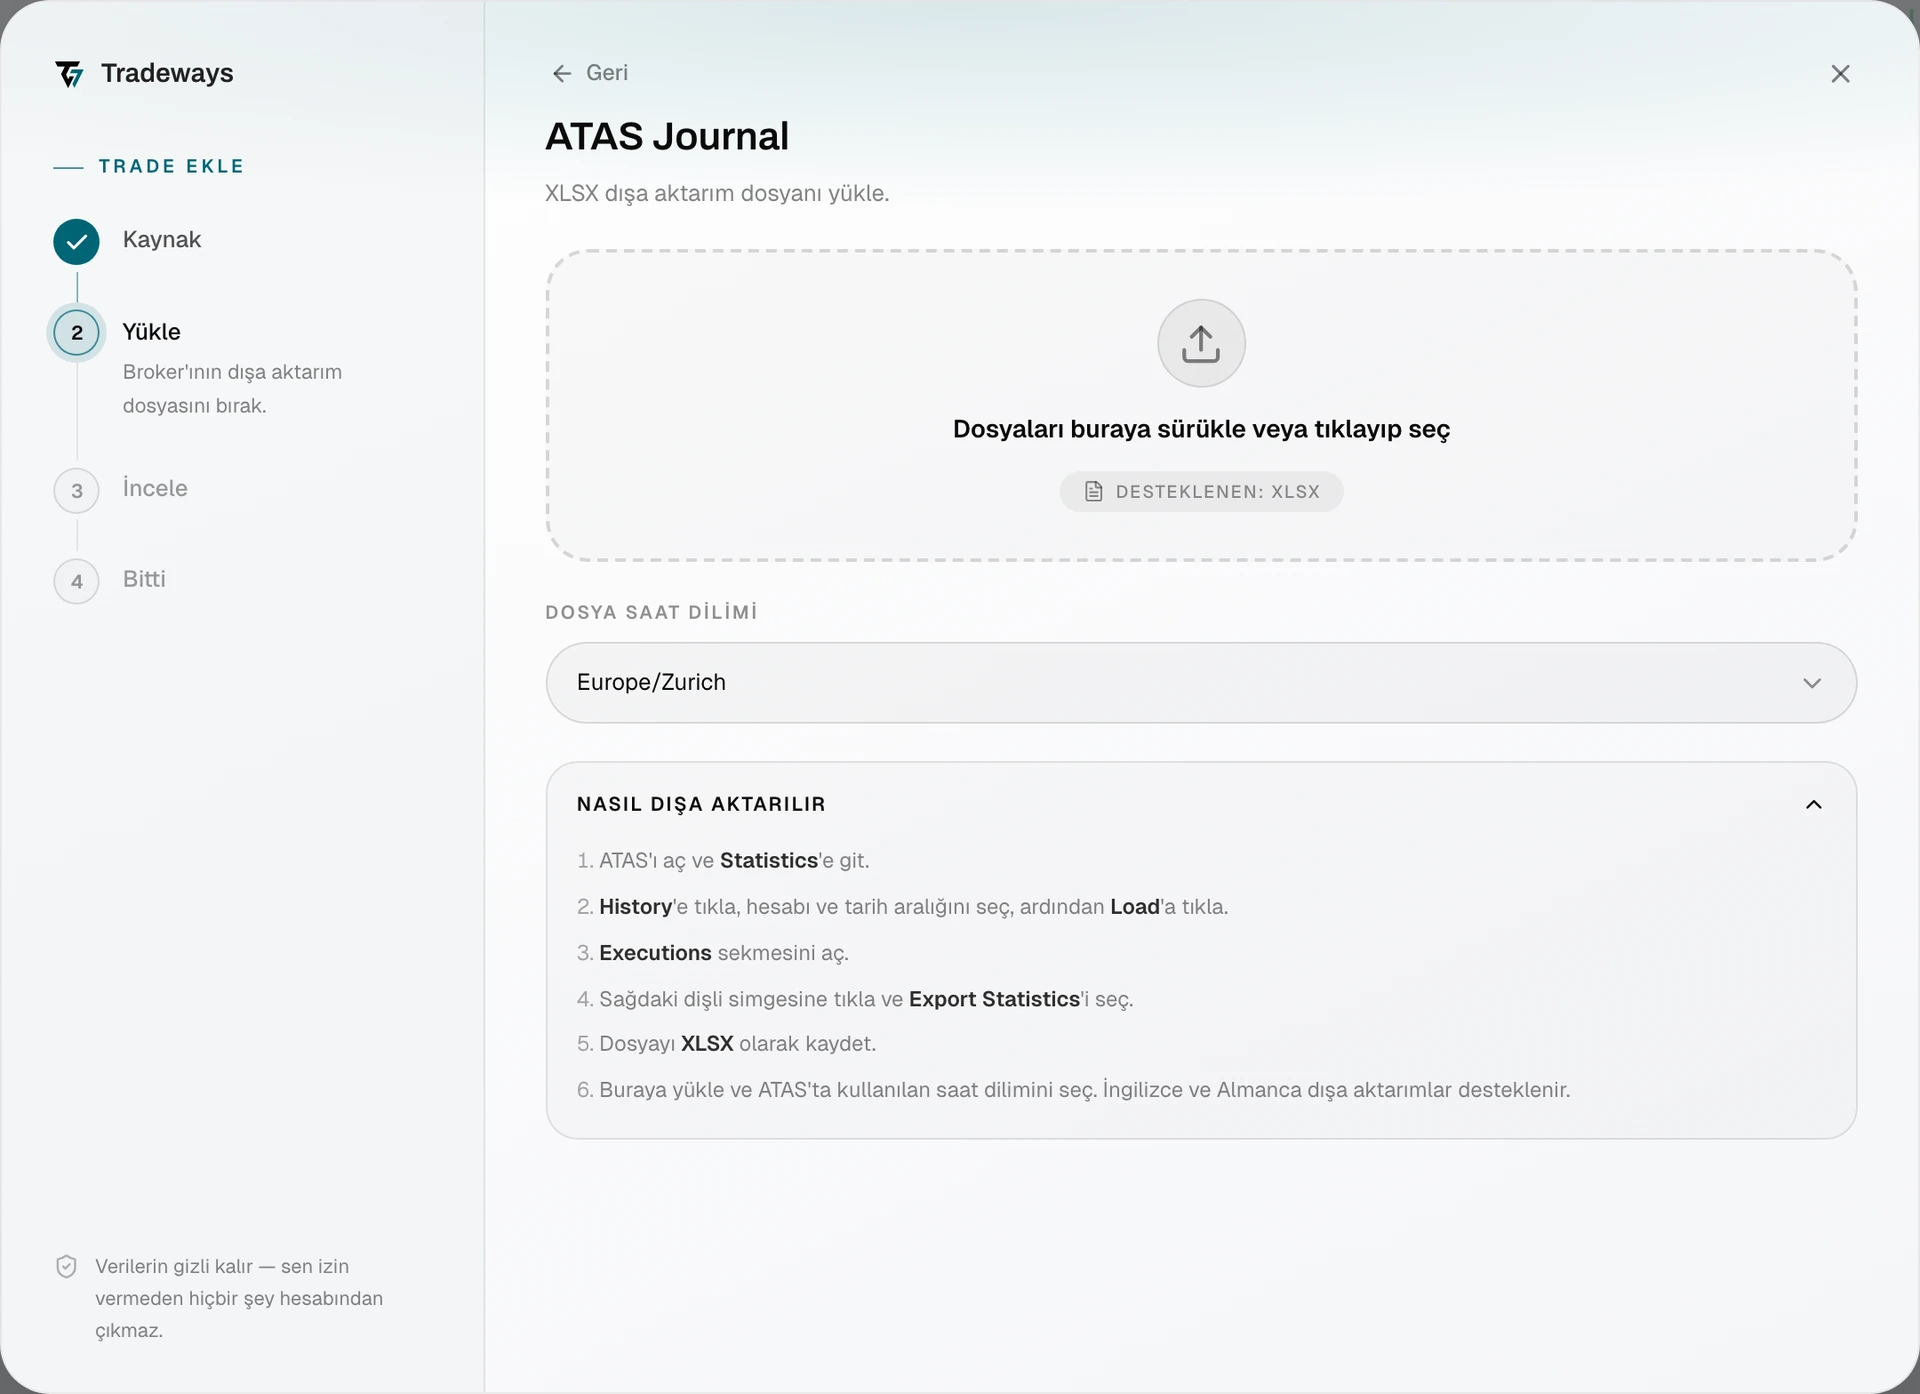The image size is (1920, 1394).
Task: Click the NASIL DIŞA AKTARILIR heading
Action: pos(701,804)
